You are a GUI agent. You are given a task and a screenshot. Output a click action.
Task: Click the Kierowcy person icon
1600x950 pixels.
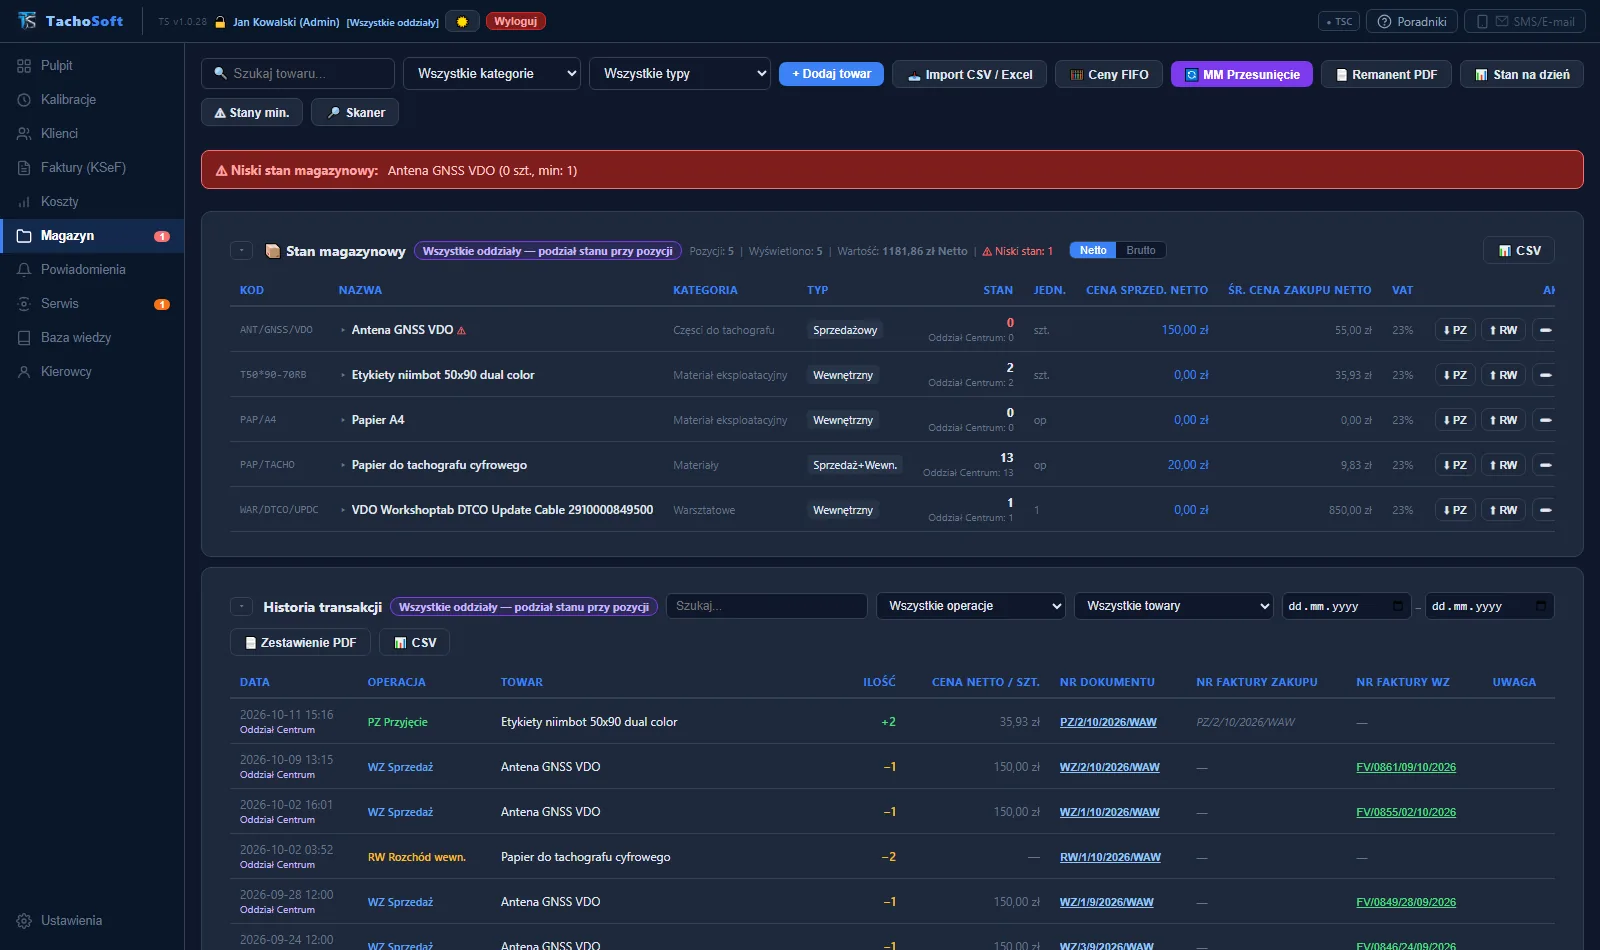24,372
